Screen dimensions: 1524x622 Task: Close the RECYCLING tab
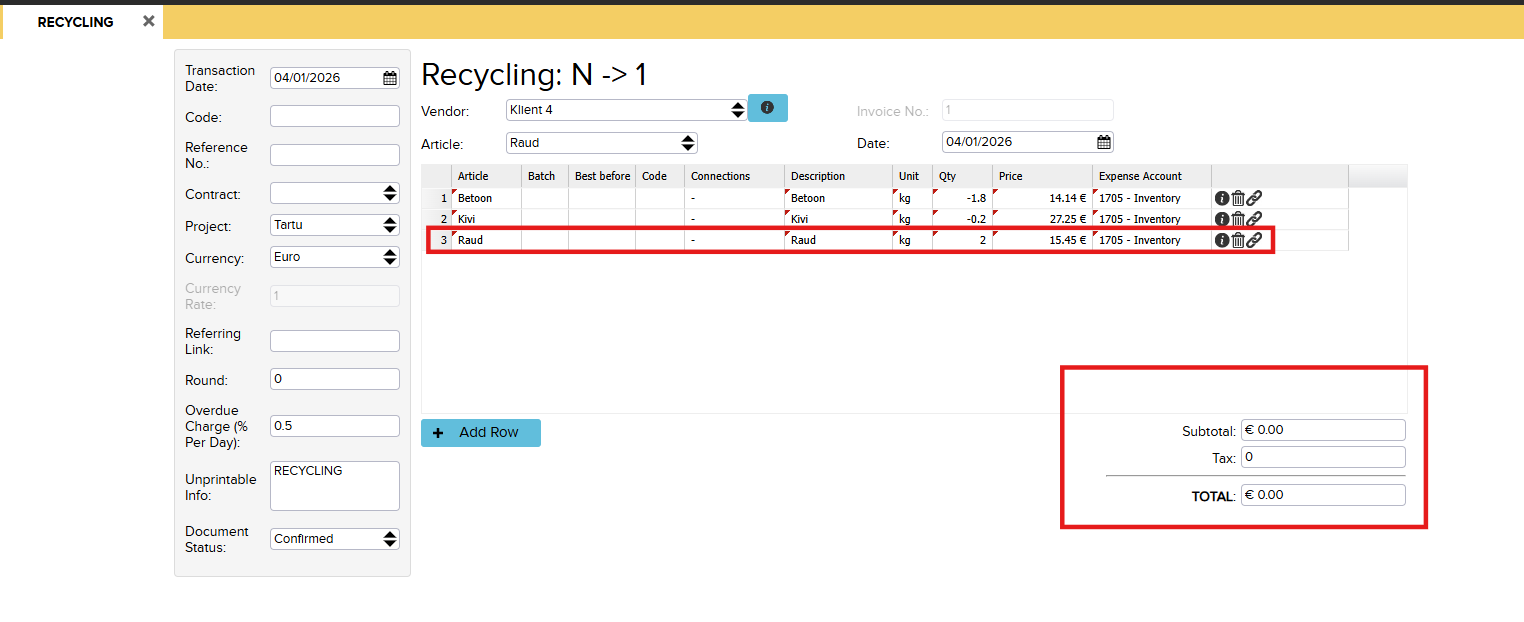click(148, 21)
